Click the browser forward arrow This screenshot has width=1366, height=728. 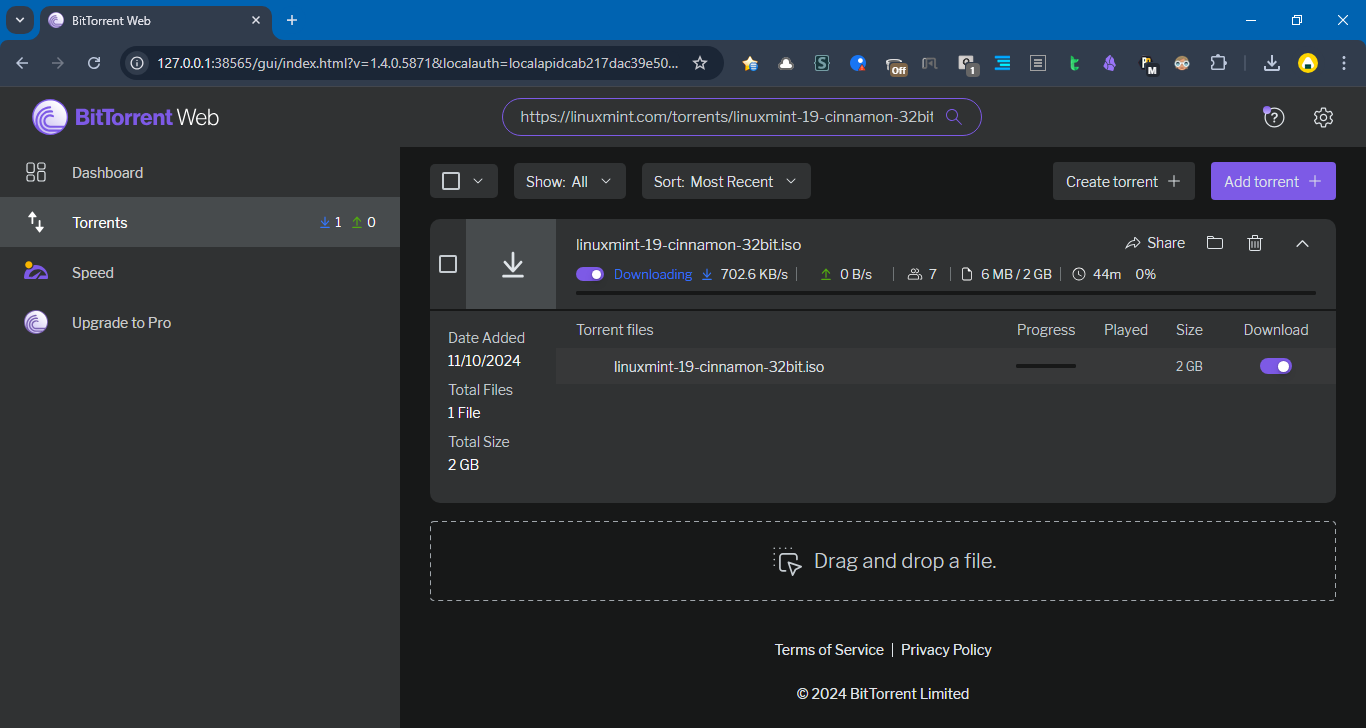tap(58, 63)
